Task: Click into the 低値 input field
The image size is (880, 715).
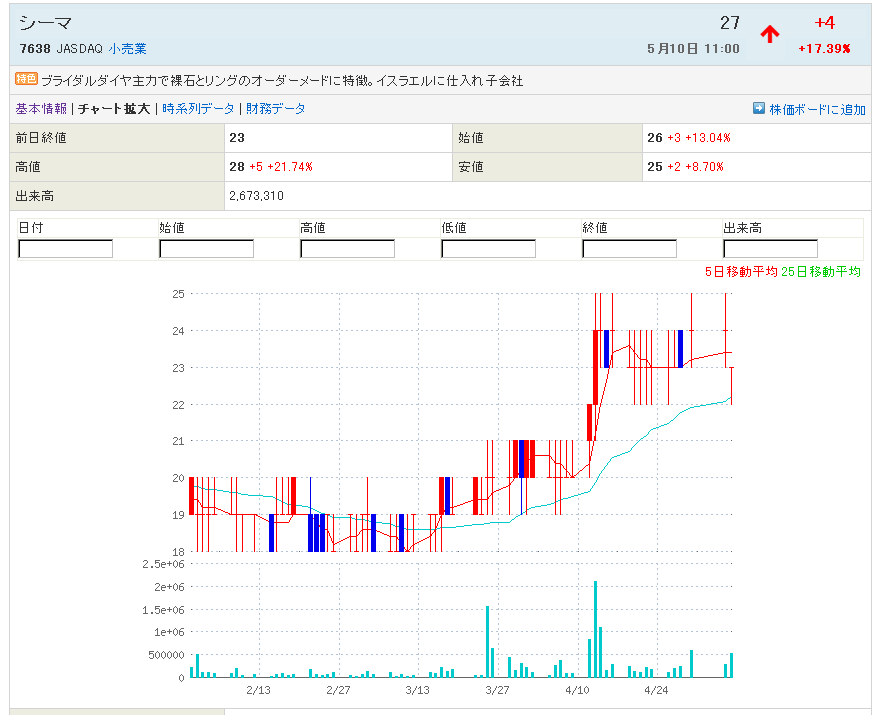Action: click(488, 249)
